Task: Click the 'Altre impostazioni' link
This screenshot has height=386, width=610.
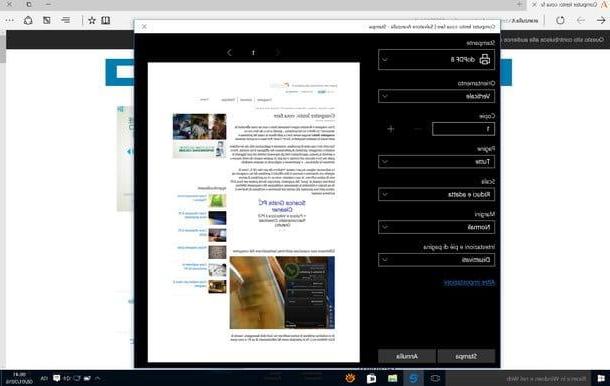Action: (469, 282)
